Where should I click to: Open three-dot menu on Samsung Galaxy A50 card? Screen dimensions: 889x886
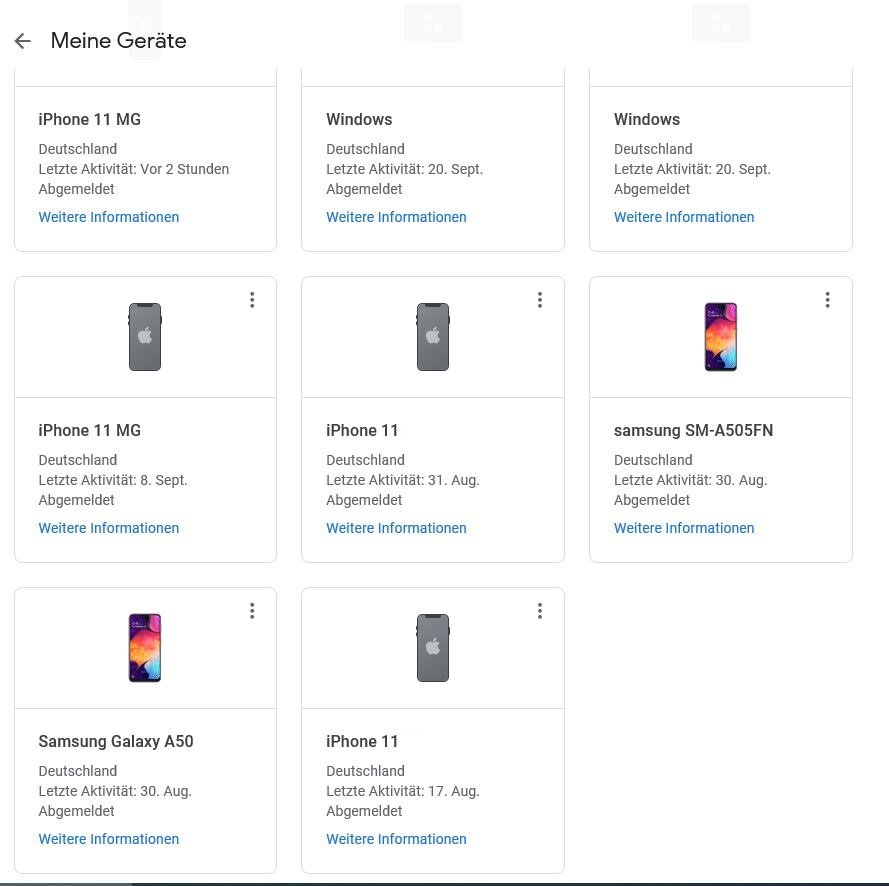coord(252,611)
